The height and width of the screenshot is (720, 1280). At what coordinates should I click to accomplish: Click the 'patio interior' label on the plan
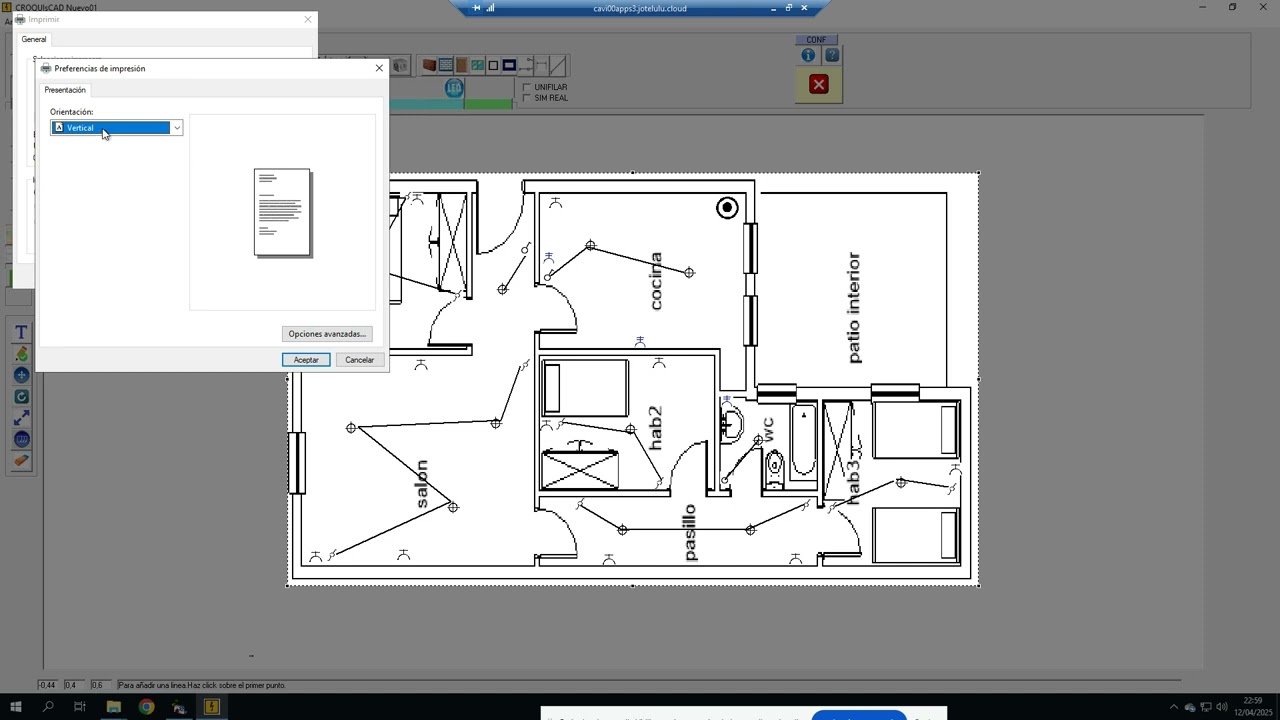tap(853, 308)
